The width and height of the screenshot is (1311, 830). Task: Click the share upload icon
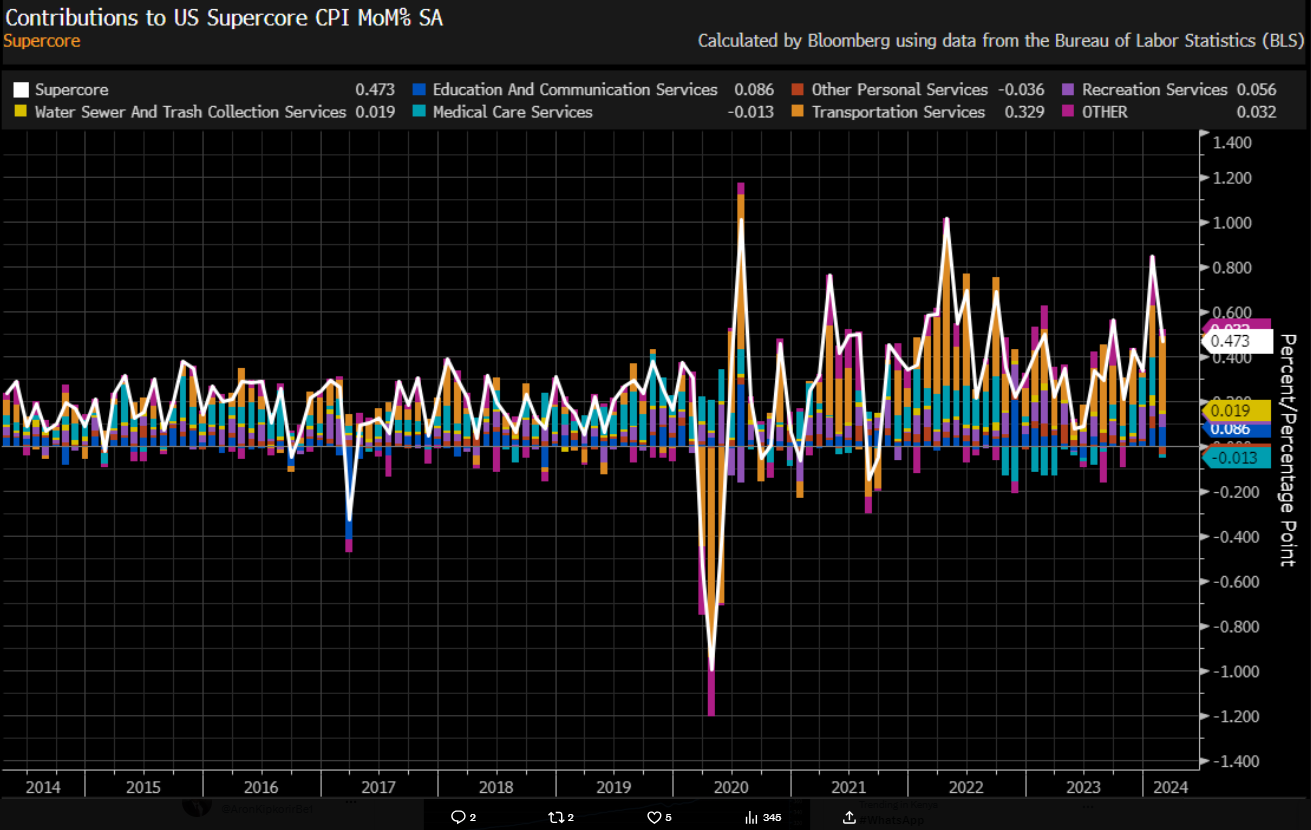[850, 817]
